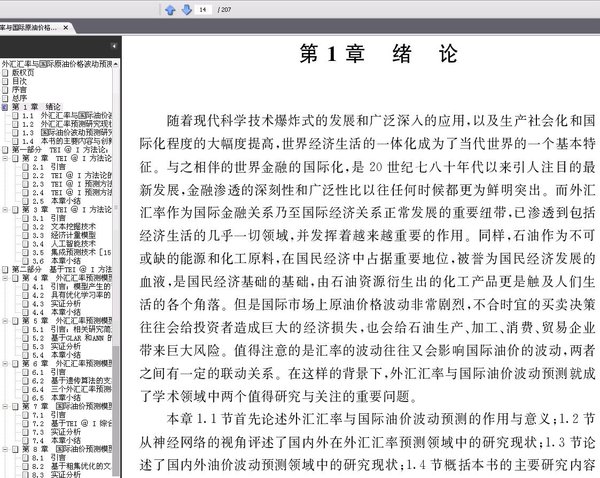The width and height of the screenshot is (600, 478).
Task: Open bookmark 5.3 实证分析
Action: coord(57,346)
